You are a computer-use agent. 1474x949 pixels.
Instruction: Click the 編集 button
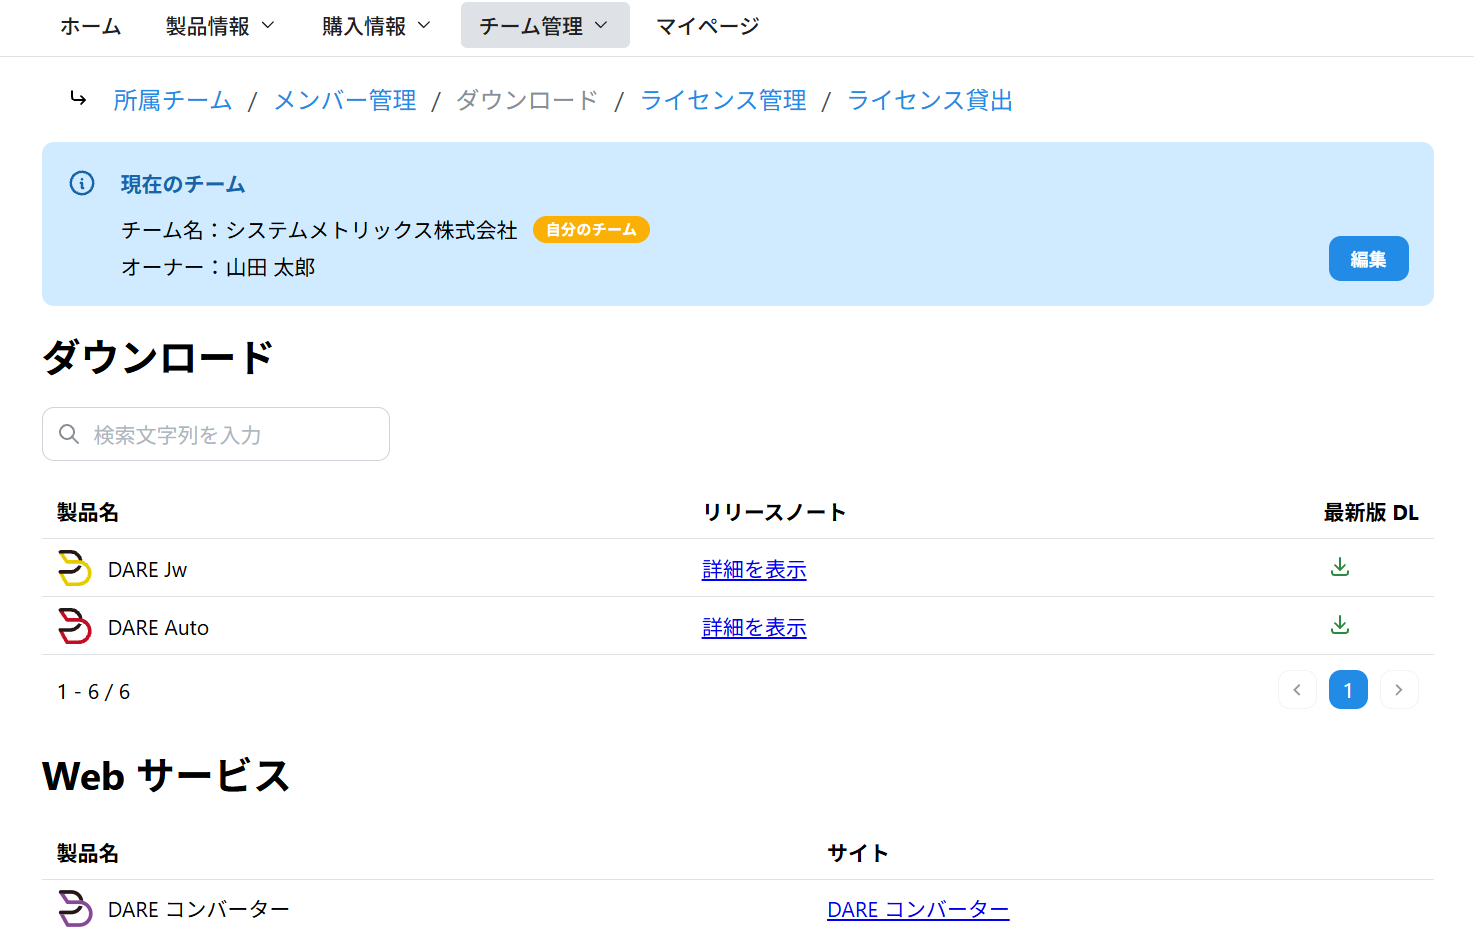pos(1369,259)
